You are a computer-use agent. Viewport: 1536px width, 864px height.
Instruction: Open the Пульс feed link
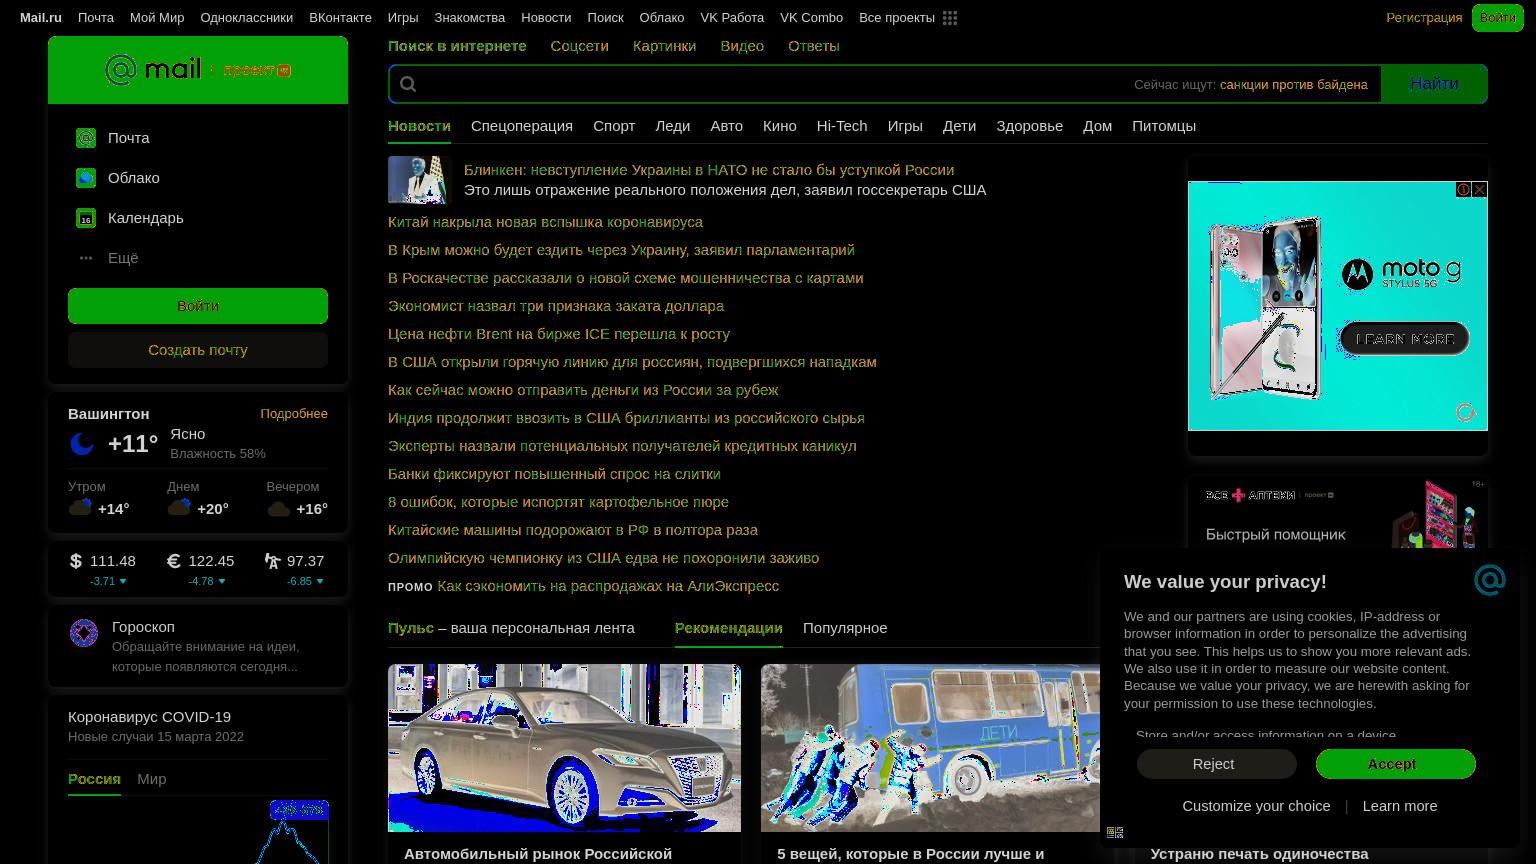(x=411, y=628)
